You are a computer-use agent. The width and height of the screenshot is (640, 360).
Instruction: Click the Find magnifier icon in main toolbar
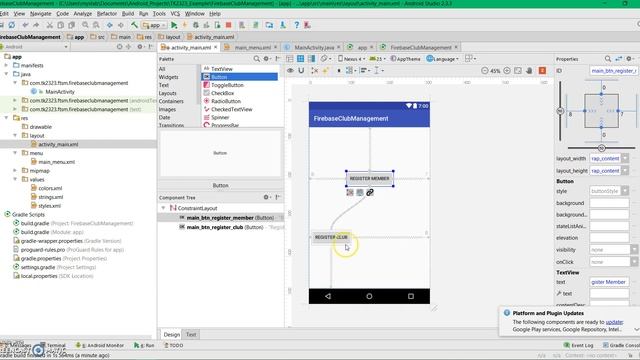[x=85, y=25]
